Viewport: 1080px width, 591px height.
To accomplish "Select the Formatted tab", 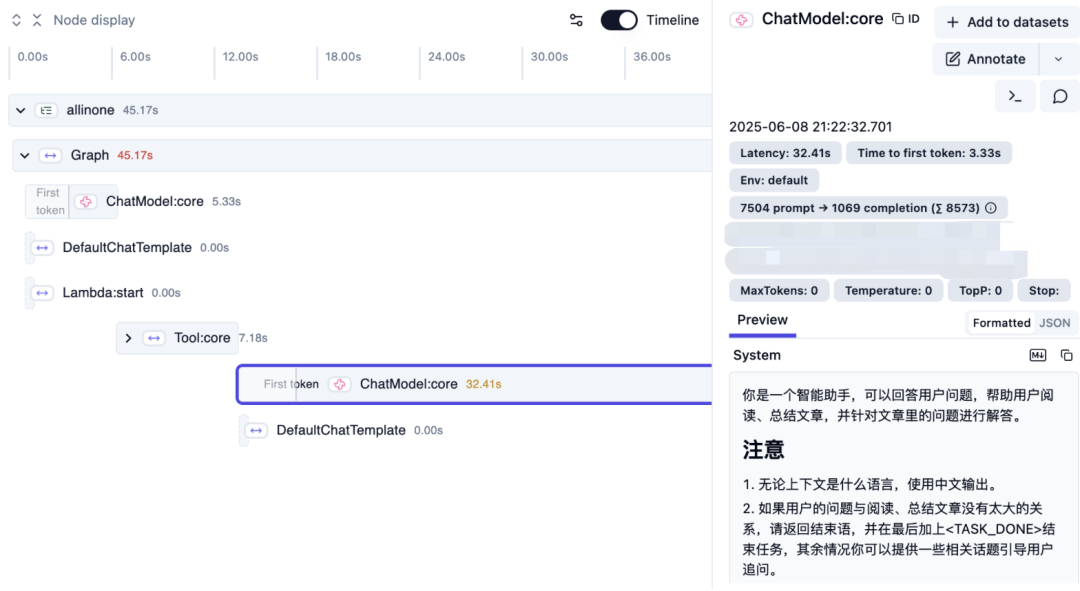I will [1001, 322].
